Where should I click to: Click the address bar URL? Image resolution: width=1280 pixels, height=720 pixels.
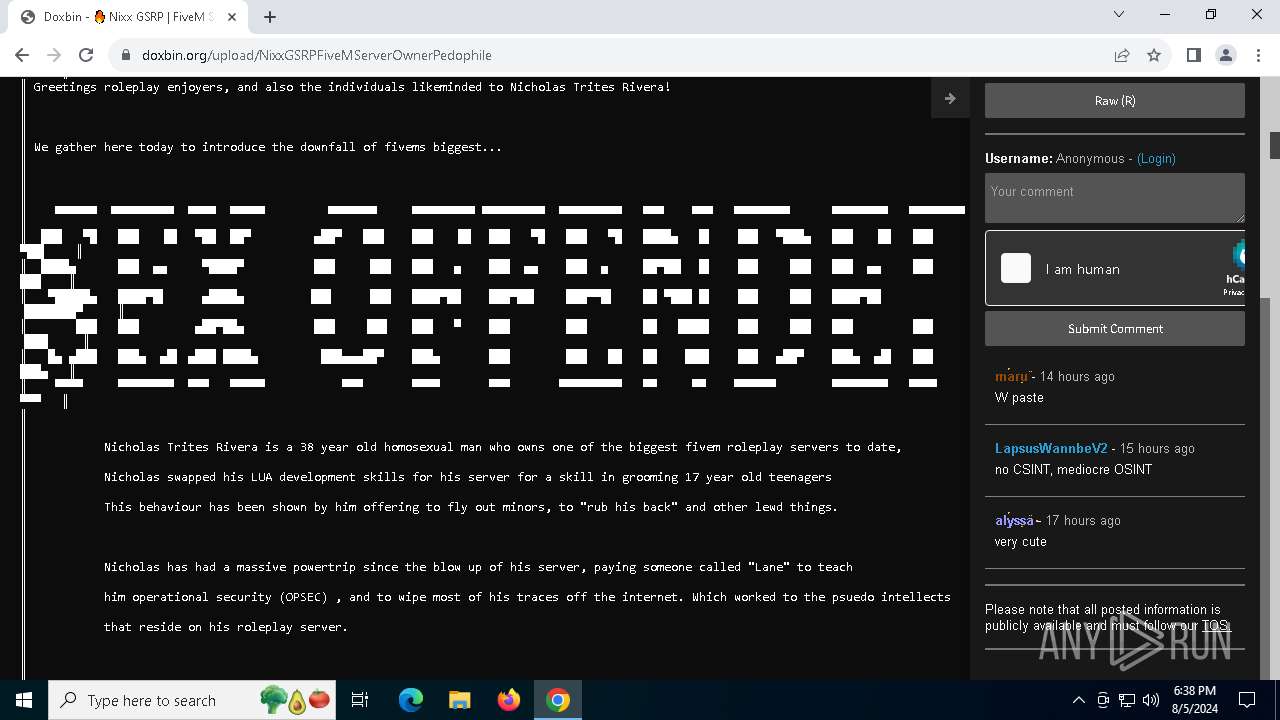(317, 55)
